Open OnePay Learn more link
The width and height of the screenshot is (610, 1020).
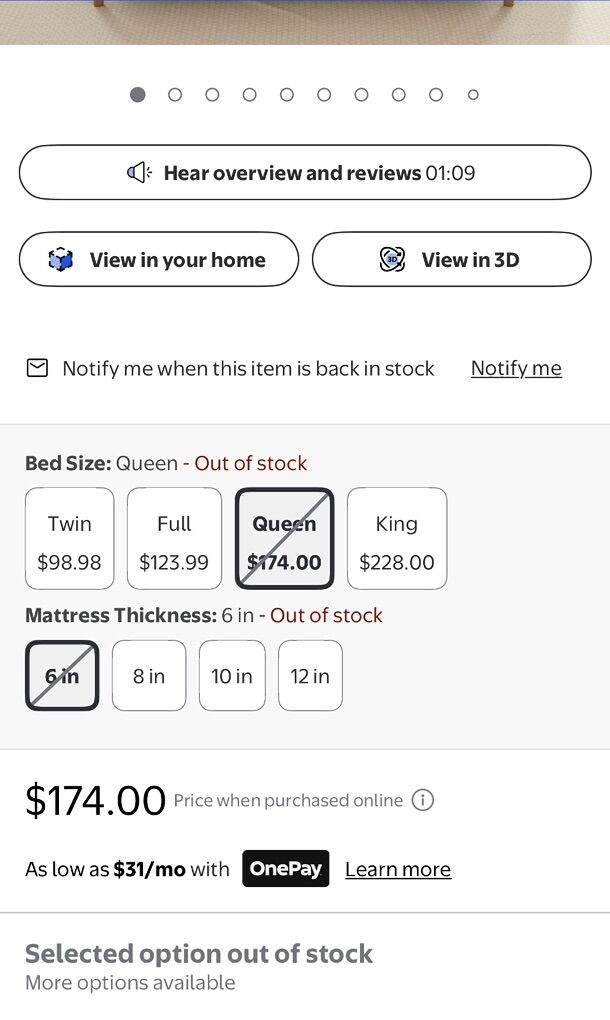pyautogui.click(x=398, y=869)
